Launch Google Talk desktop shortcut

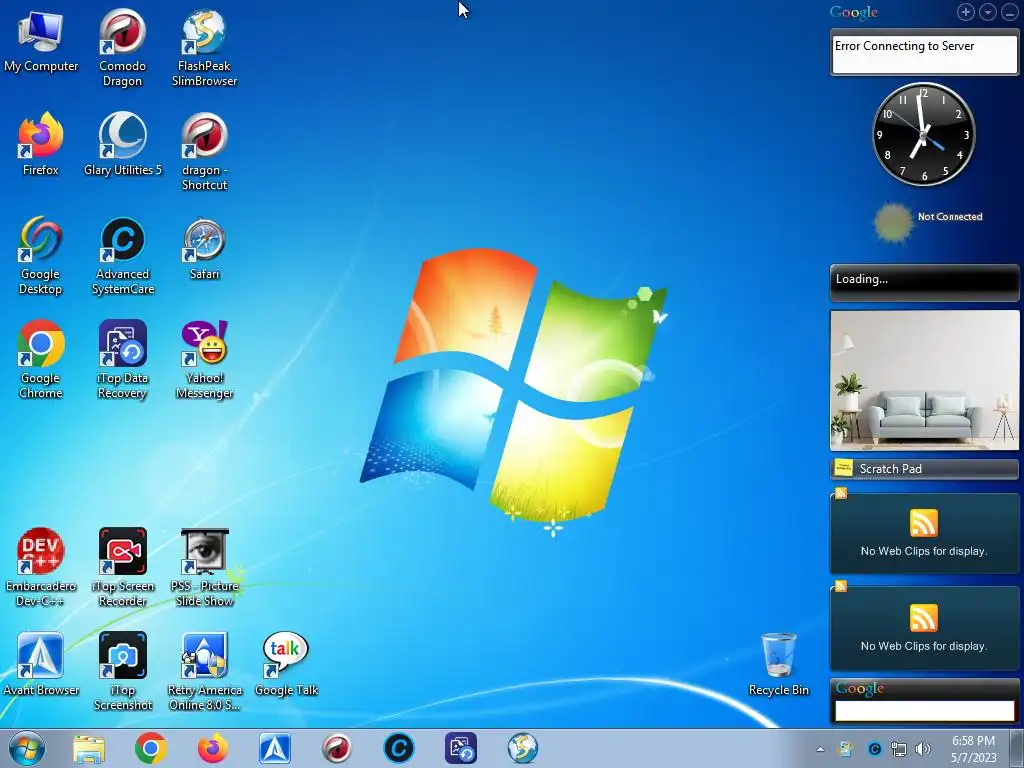pyautogui.click(x=286, y=664)
